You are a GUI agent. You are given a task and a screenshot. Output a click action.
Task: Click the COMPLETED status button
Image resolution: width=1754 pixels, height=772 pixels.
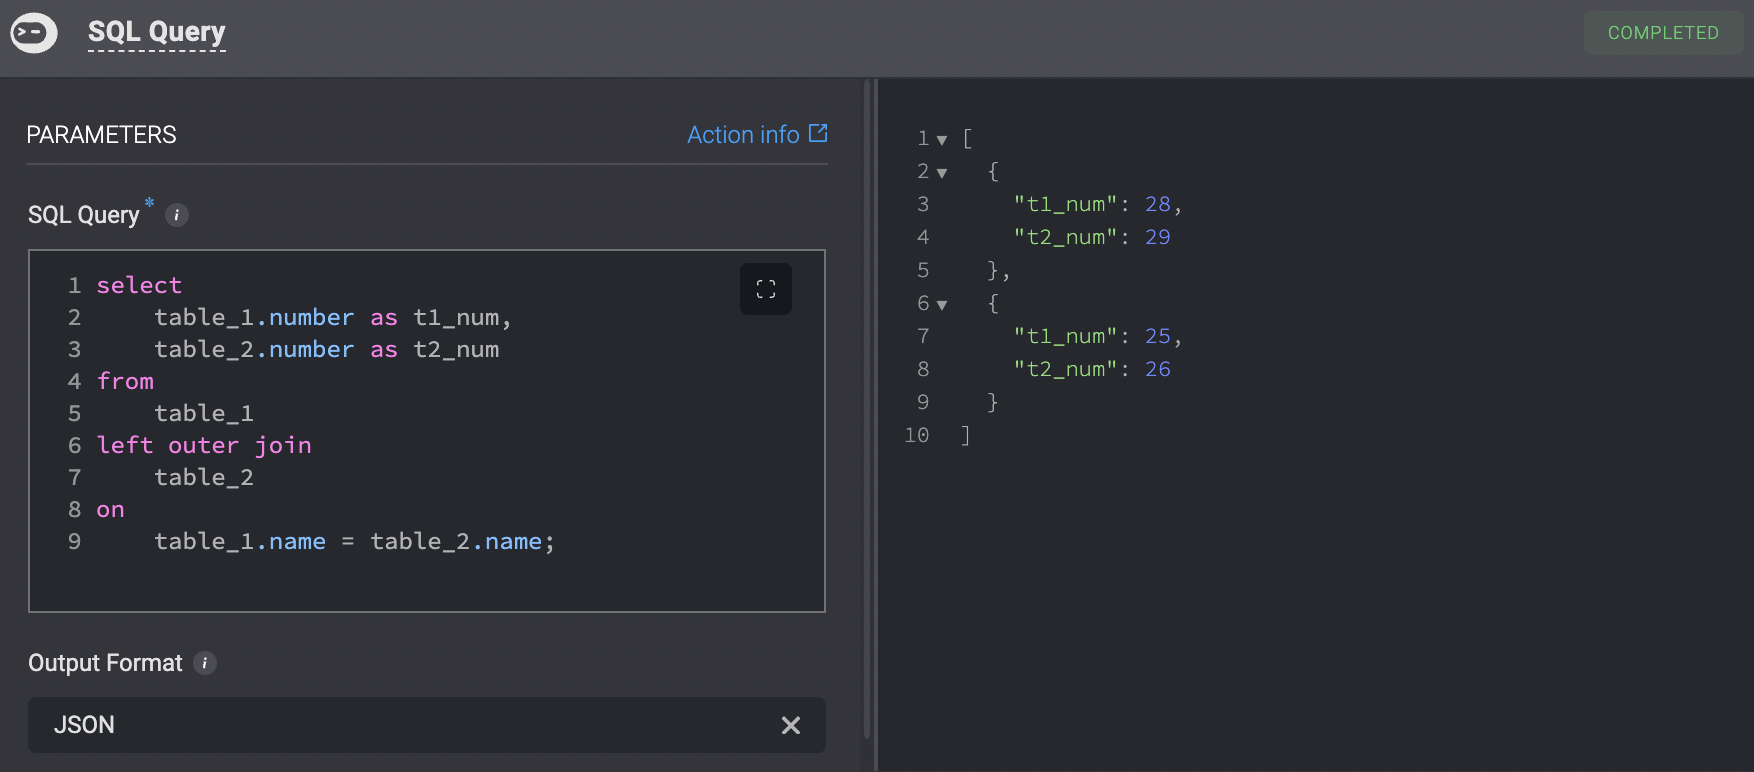(x=1663, y=33)
